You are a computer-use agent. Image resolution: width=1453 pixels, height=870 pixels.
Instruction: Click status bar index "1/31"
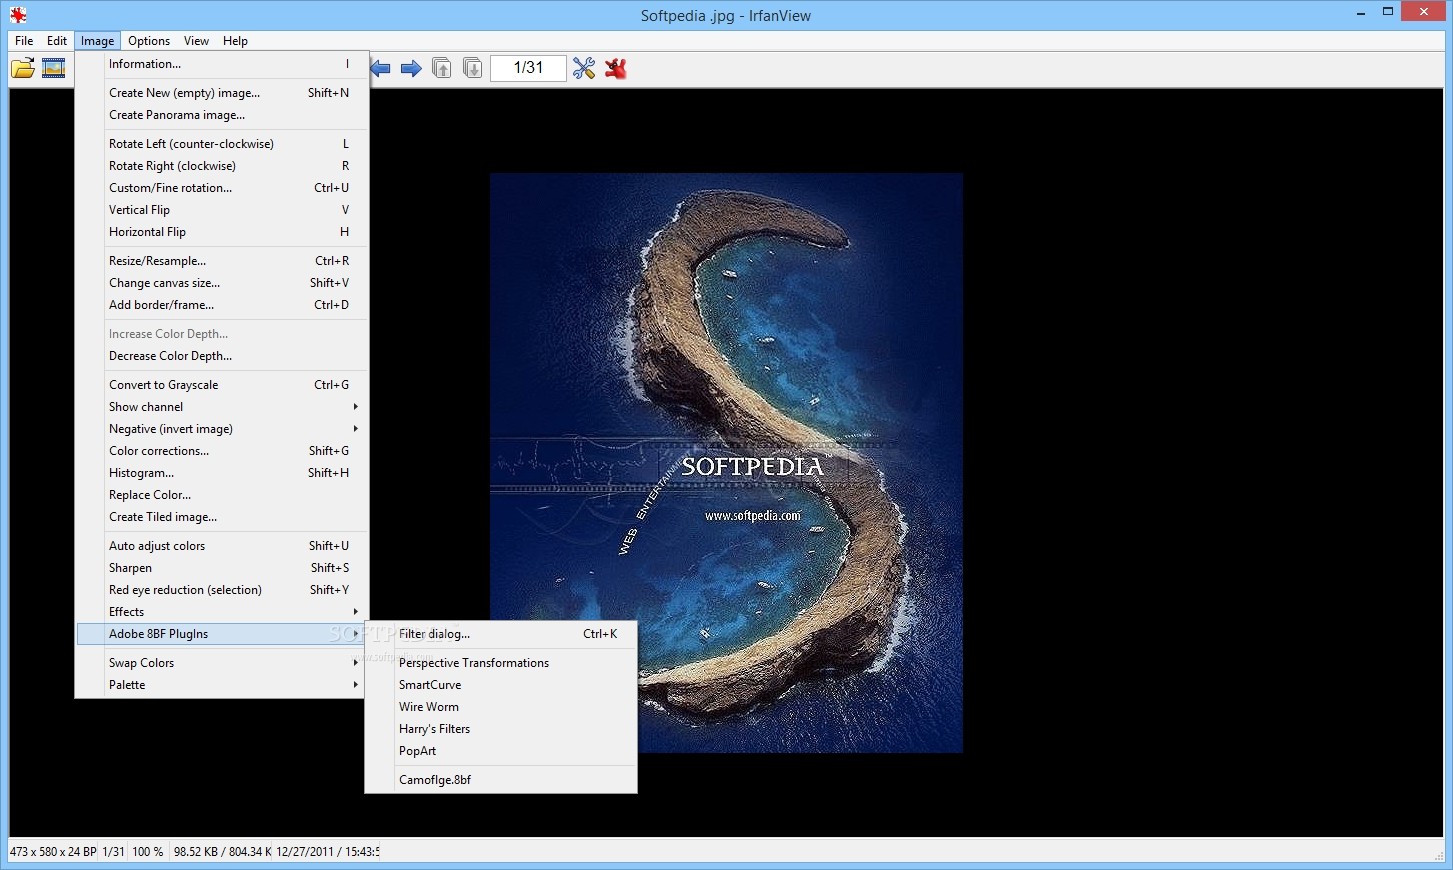click(x=114, y=852)
